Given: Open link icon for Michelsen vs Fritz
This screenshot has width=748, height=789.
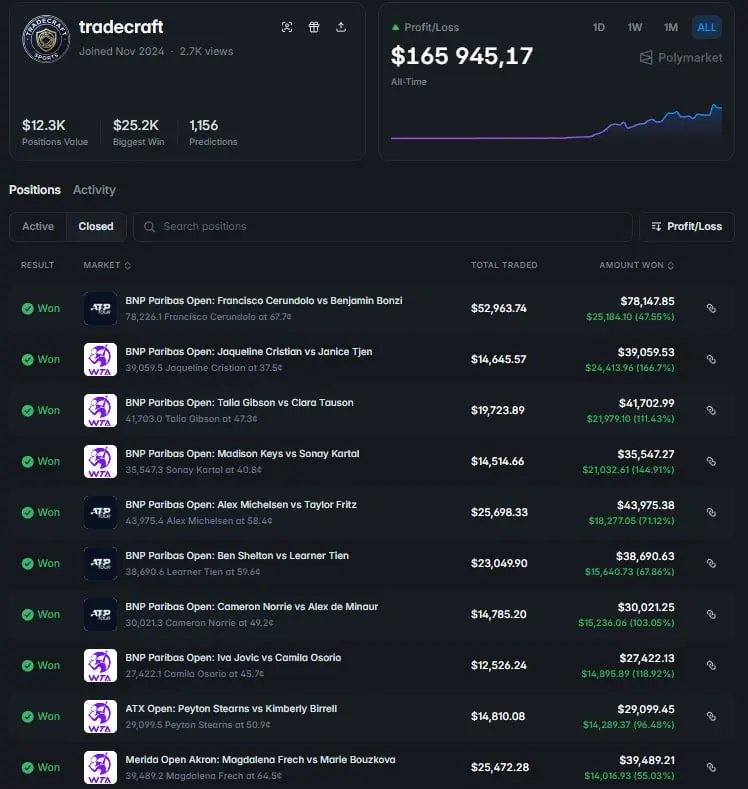Looking at the screenshot, I should coord(711,512).
